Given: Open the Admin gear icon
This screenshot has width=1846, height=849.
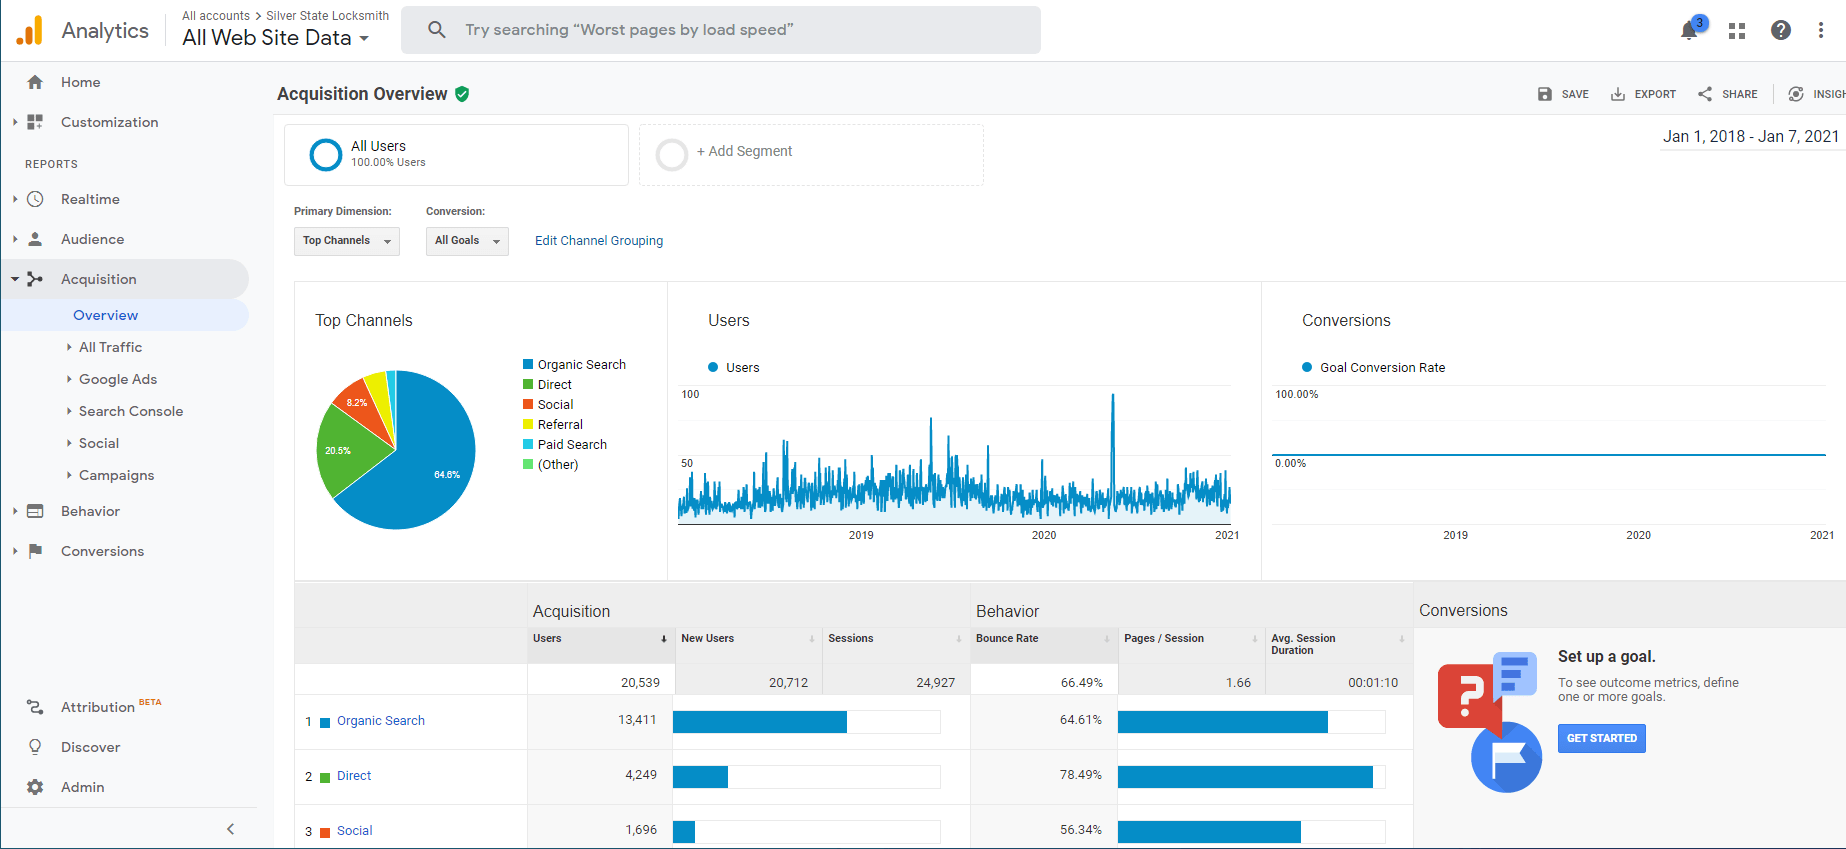Looking at the screenshot, I should point(35,787).
